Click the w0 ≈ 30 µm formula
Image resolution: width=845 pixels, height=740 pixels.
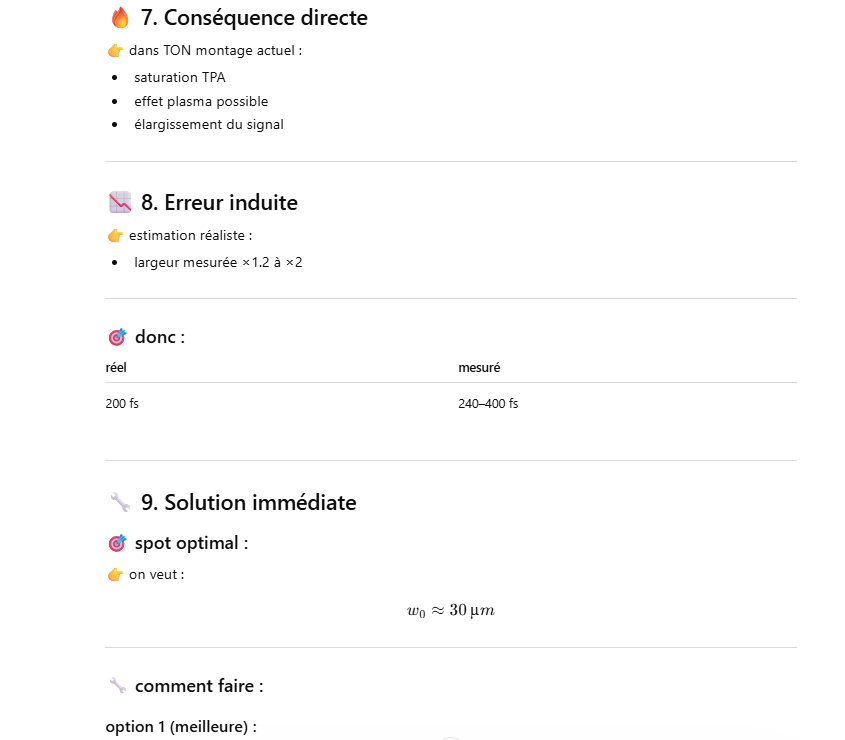pos(450,611)
